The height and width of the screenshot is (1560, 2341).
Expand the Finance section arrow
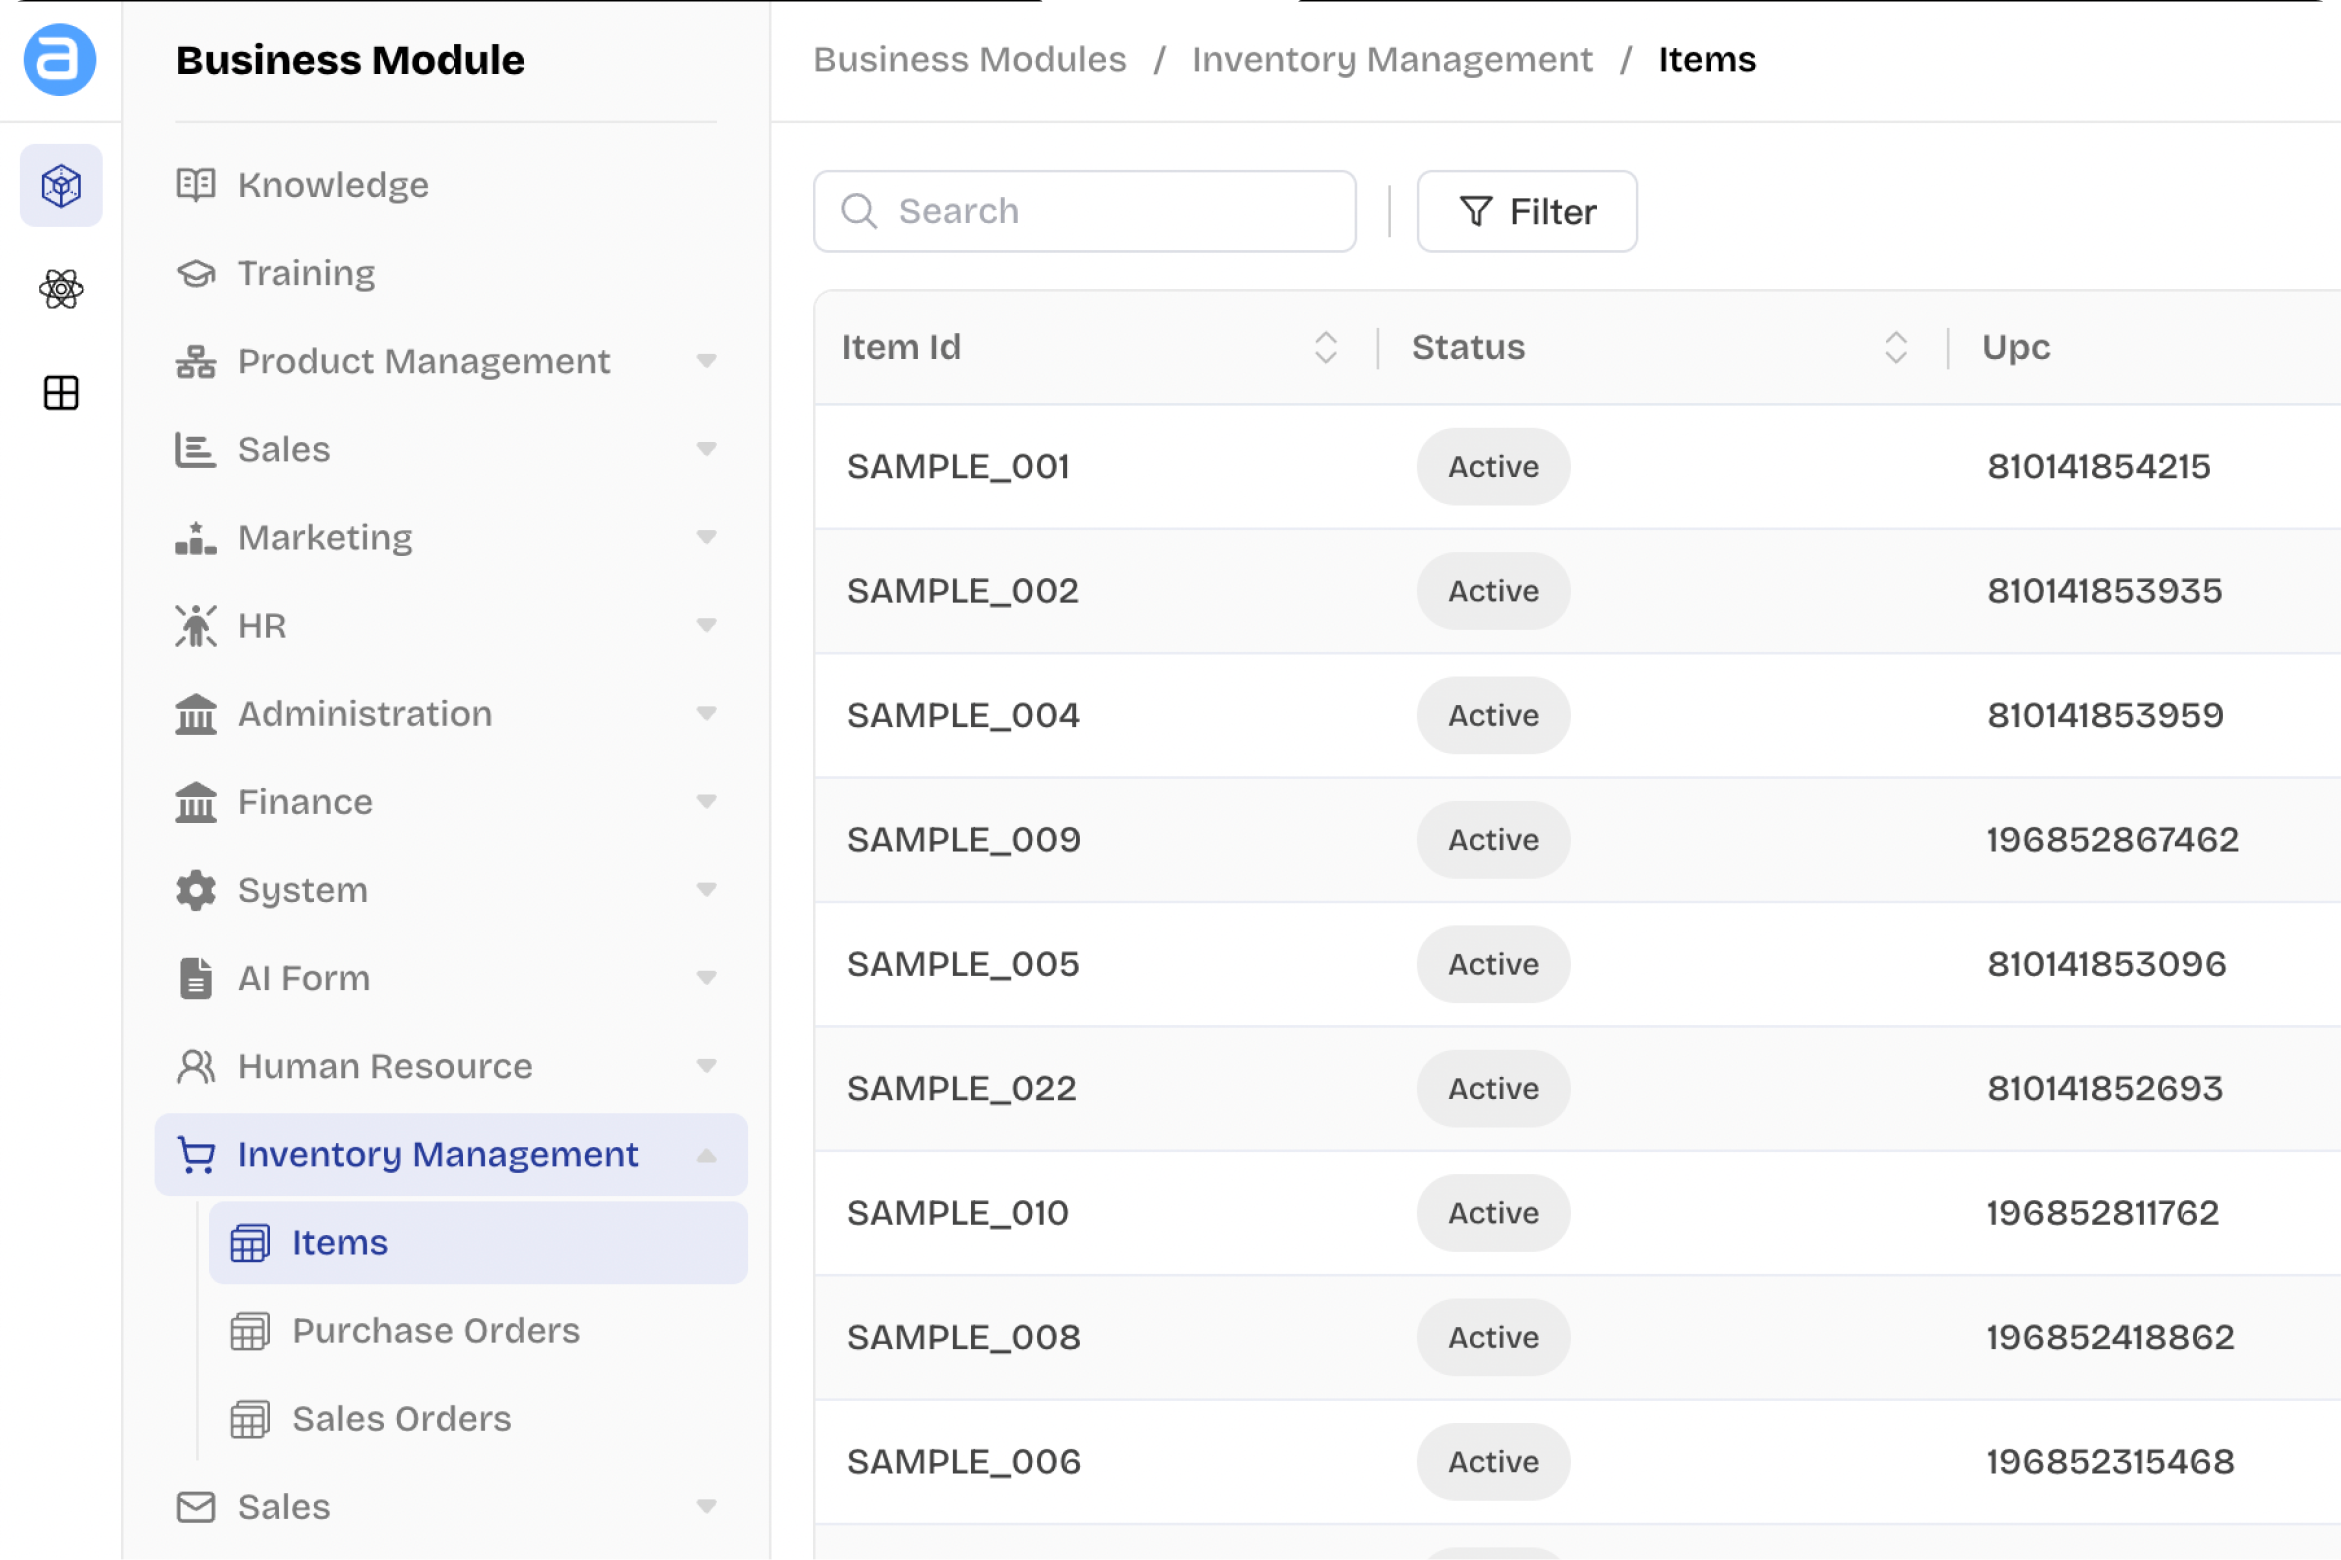(x=706, y=801)
